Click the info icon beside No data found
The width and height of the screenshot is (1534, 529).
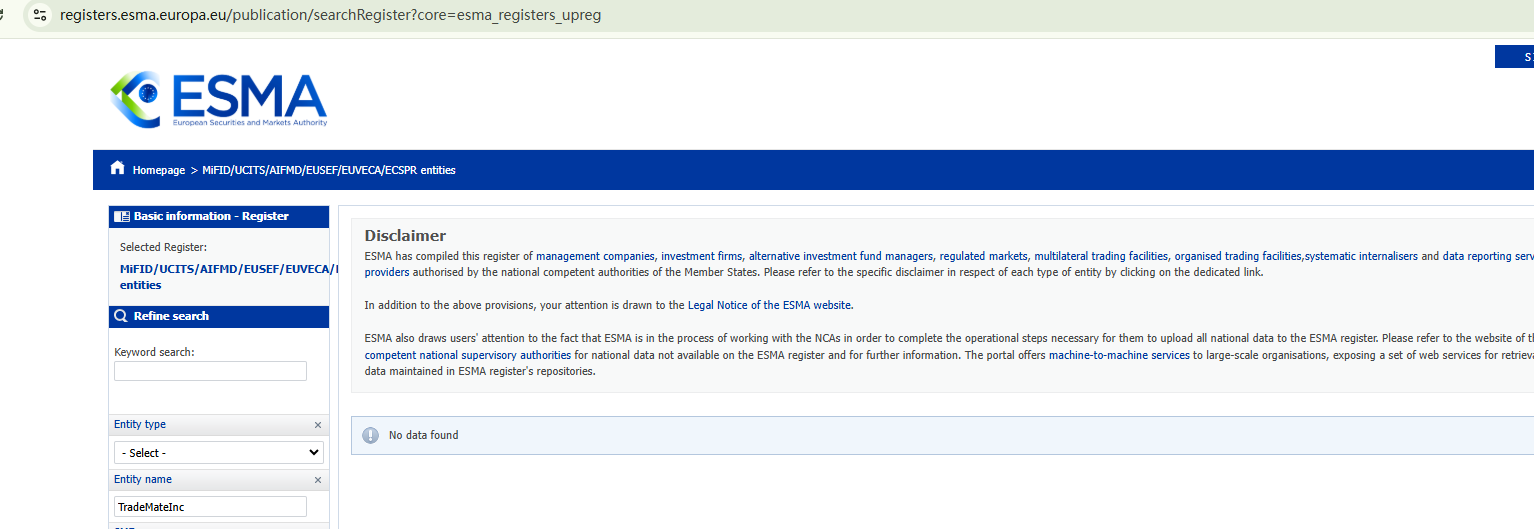[370, 435]
